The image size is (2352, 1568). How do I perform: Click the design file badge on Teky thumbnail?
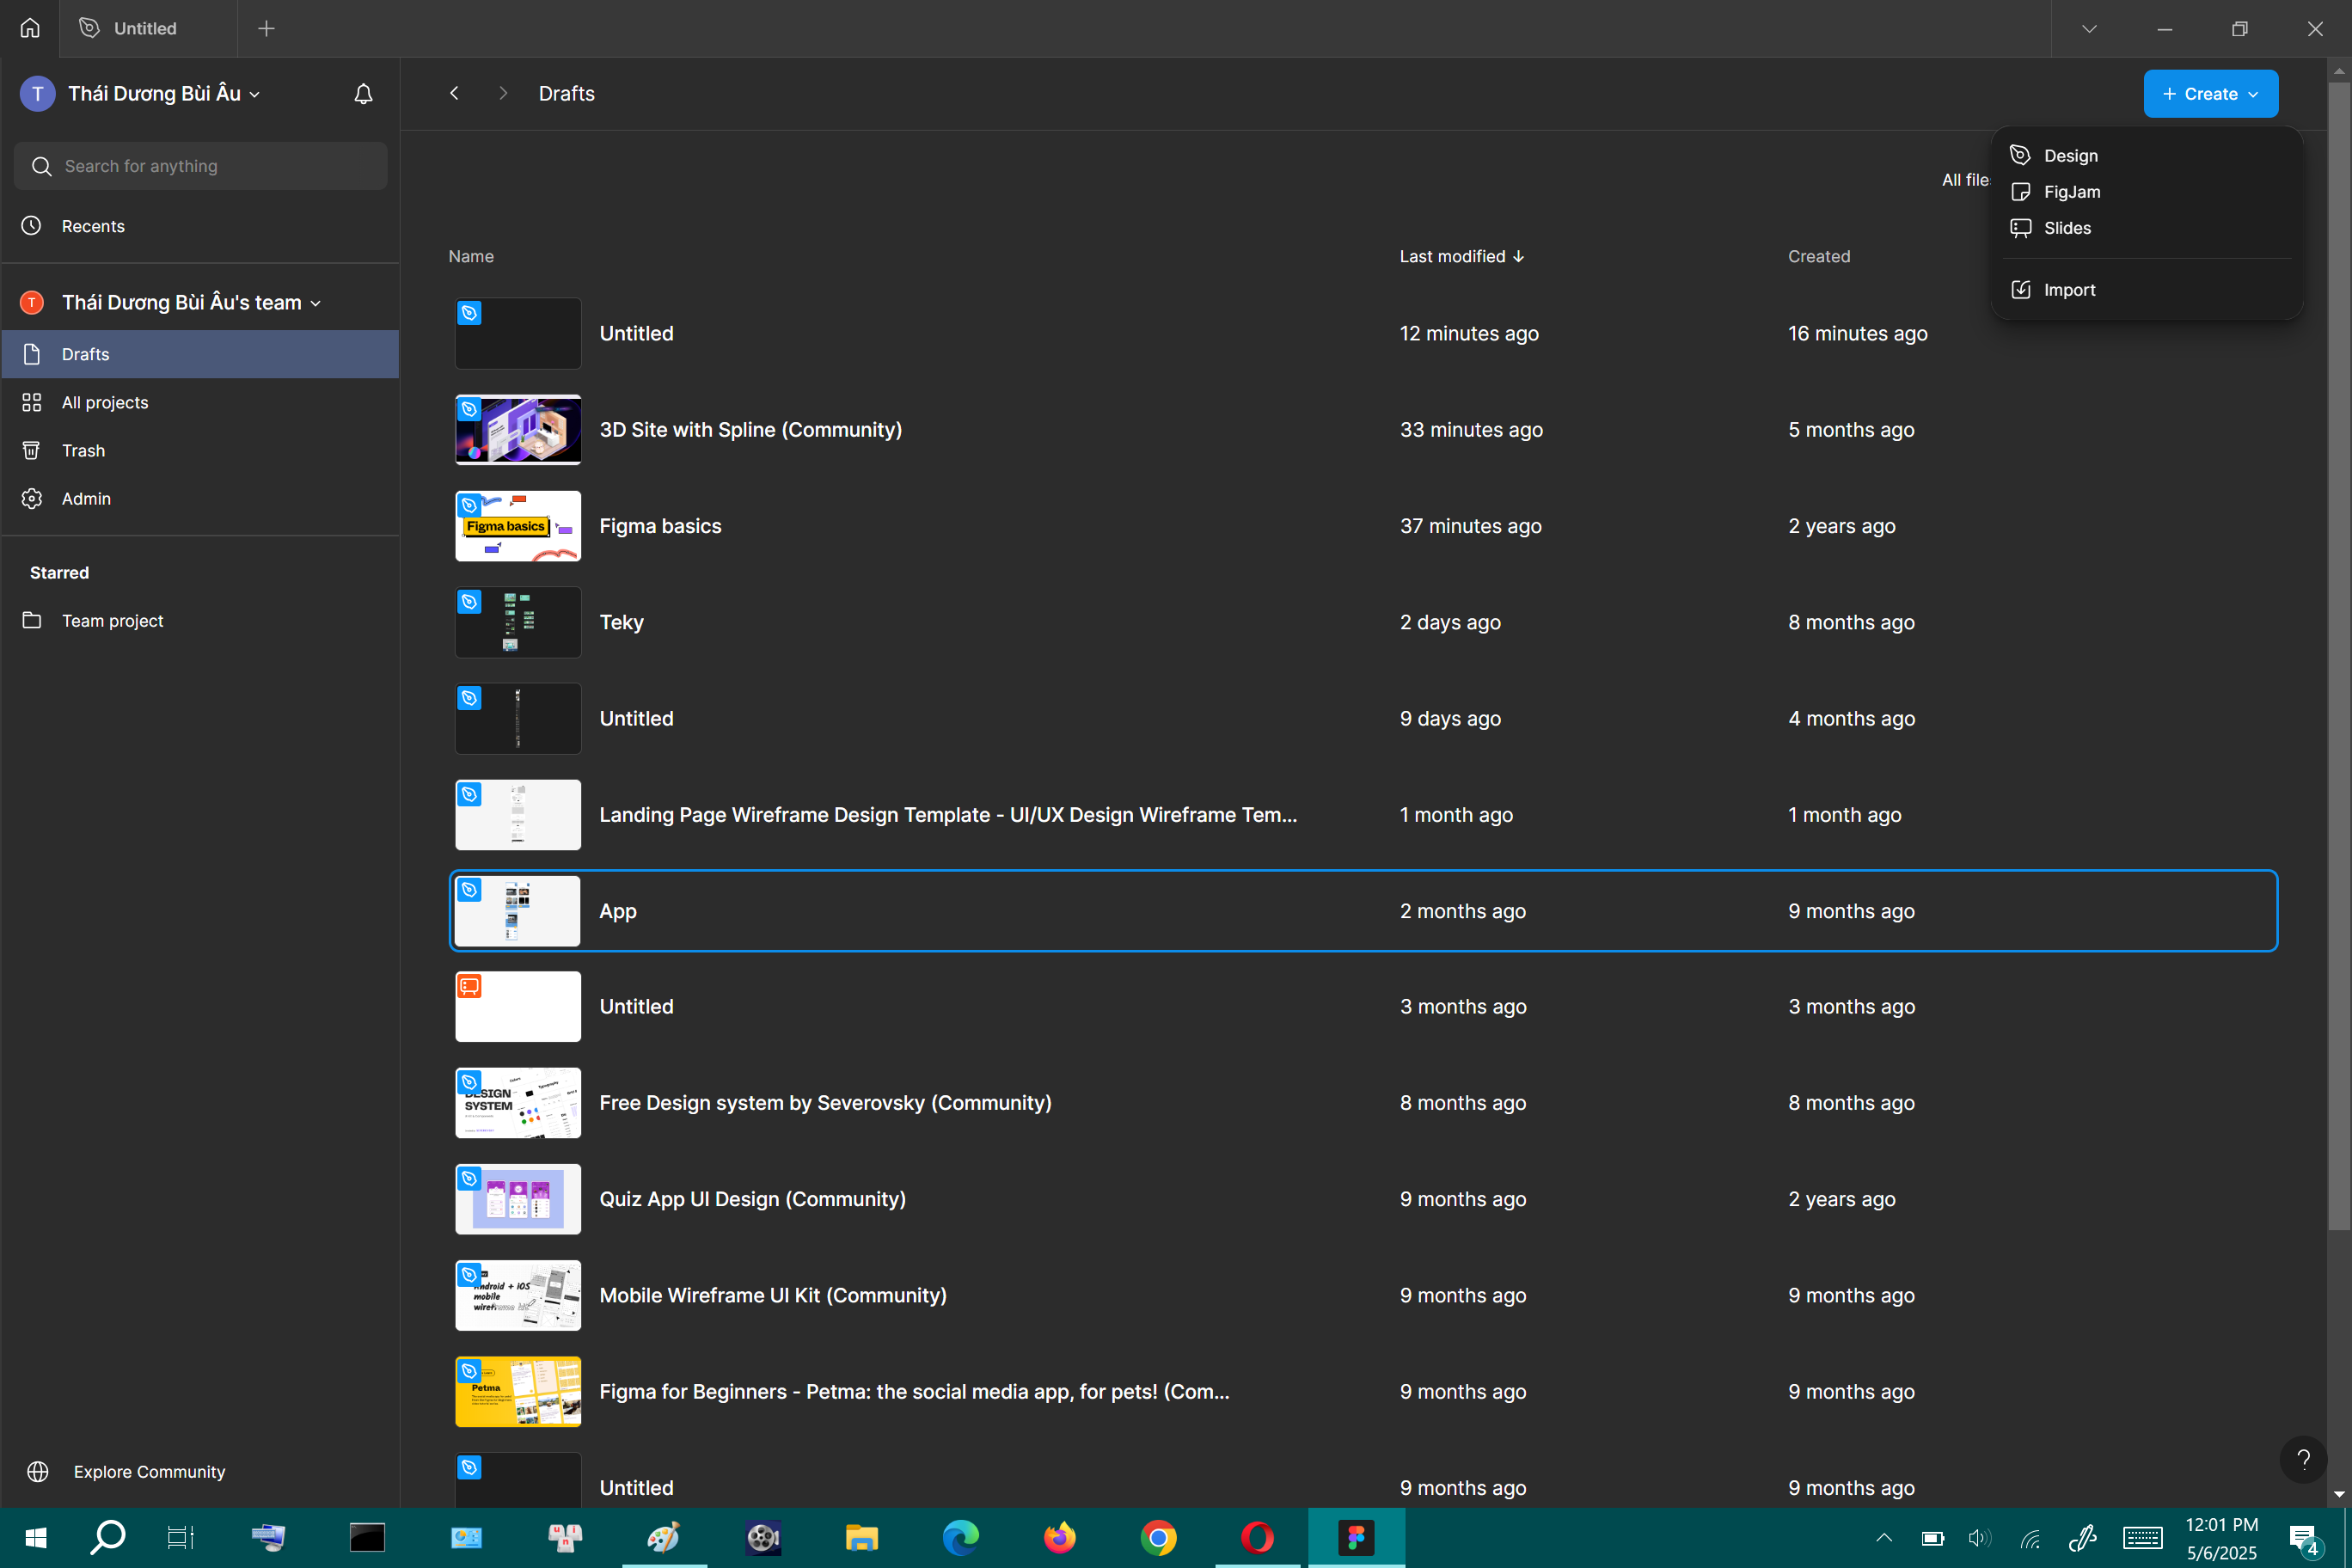[x=469, y=601]
